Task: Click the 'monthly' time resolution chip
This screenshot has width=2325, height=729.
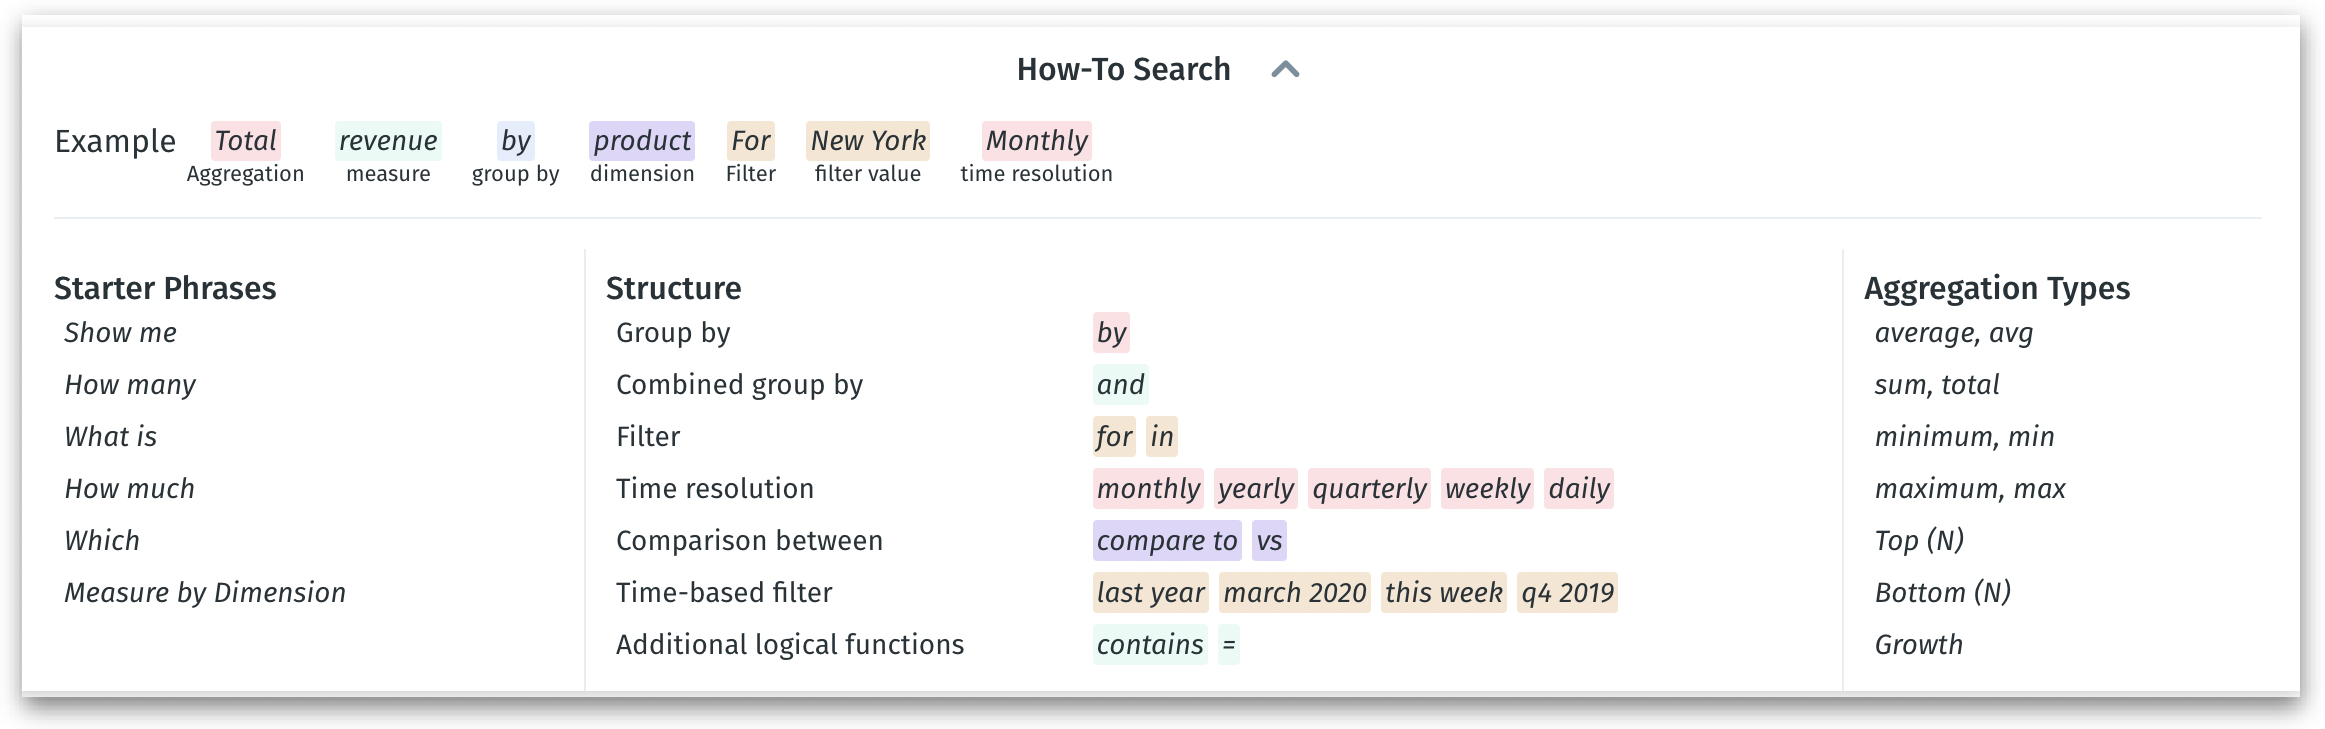Action: point(1148,489)
